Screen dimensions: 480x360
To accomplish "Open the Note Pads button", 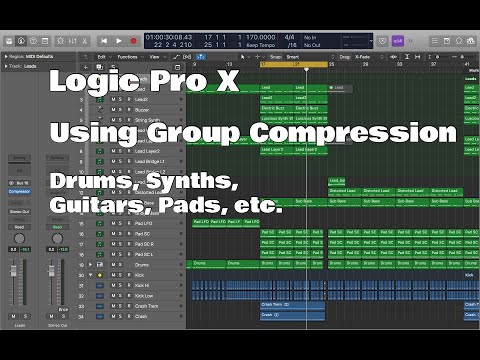I will [447, 41].
